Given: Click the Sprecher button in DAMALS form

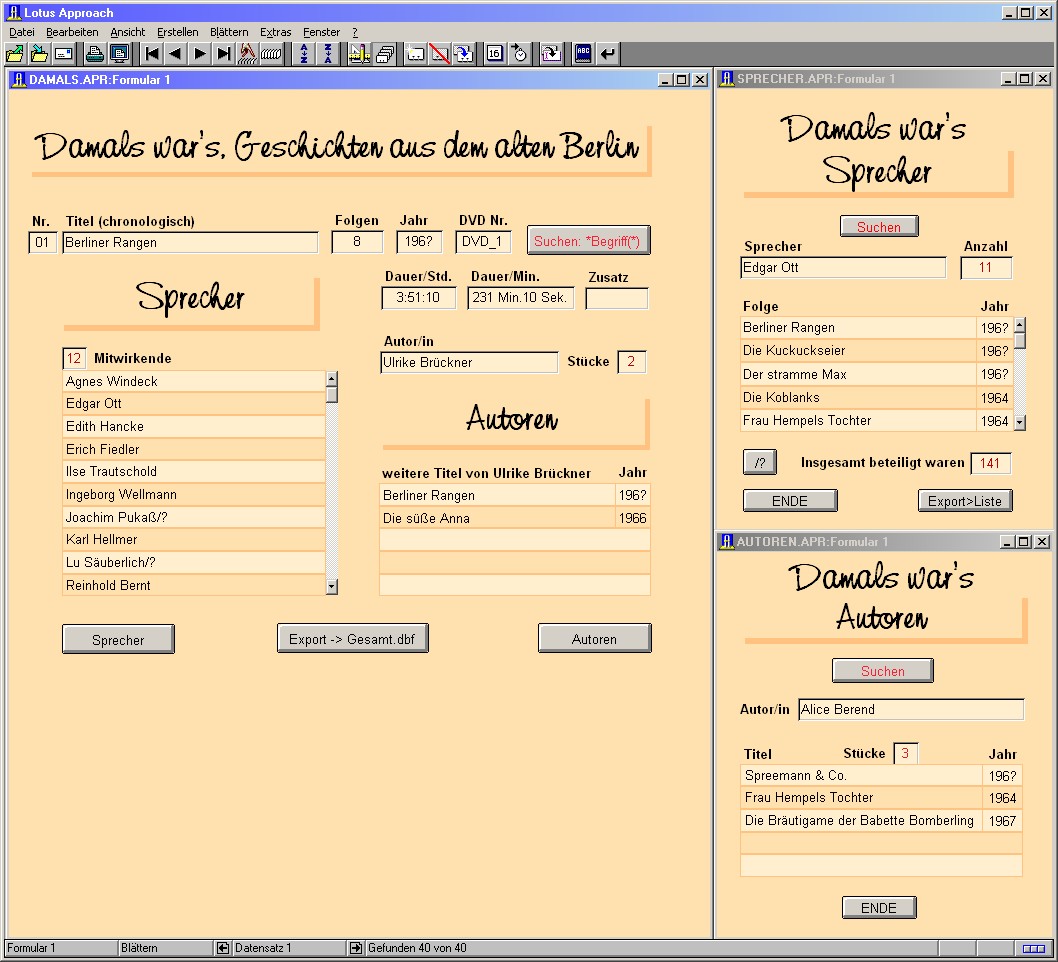Looking at the screenshot, I should pyautogui.click(x=118, y=639).
